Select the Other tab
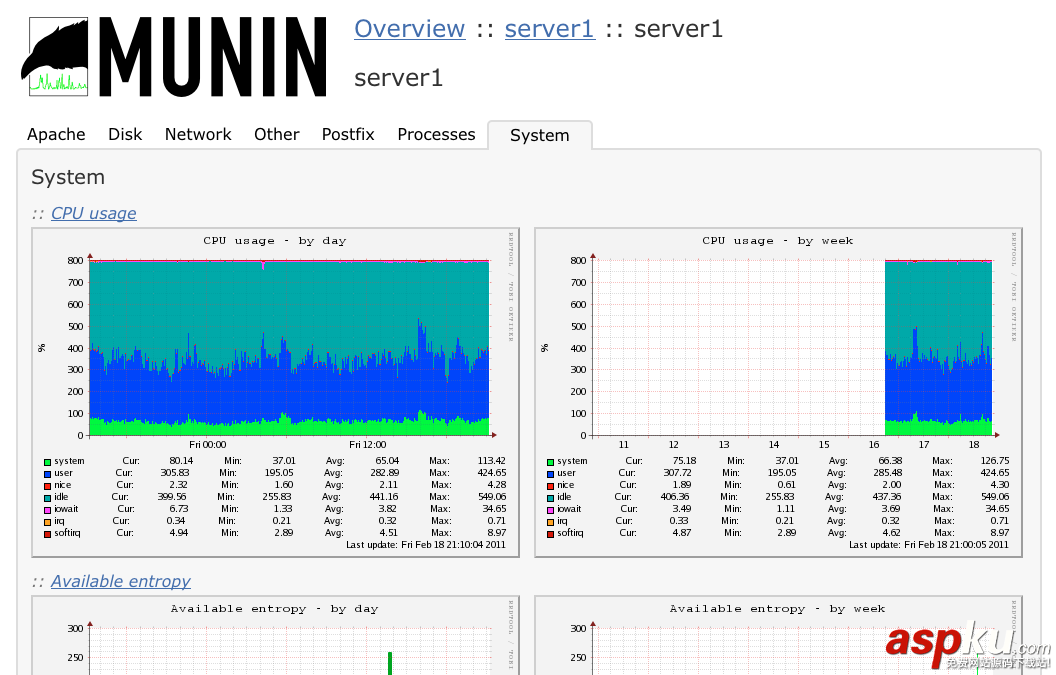1056x675 pixels. coord(276,135)
